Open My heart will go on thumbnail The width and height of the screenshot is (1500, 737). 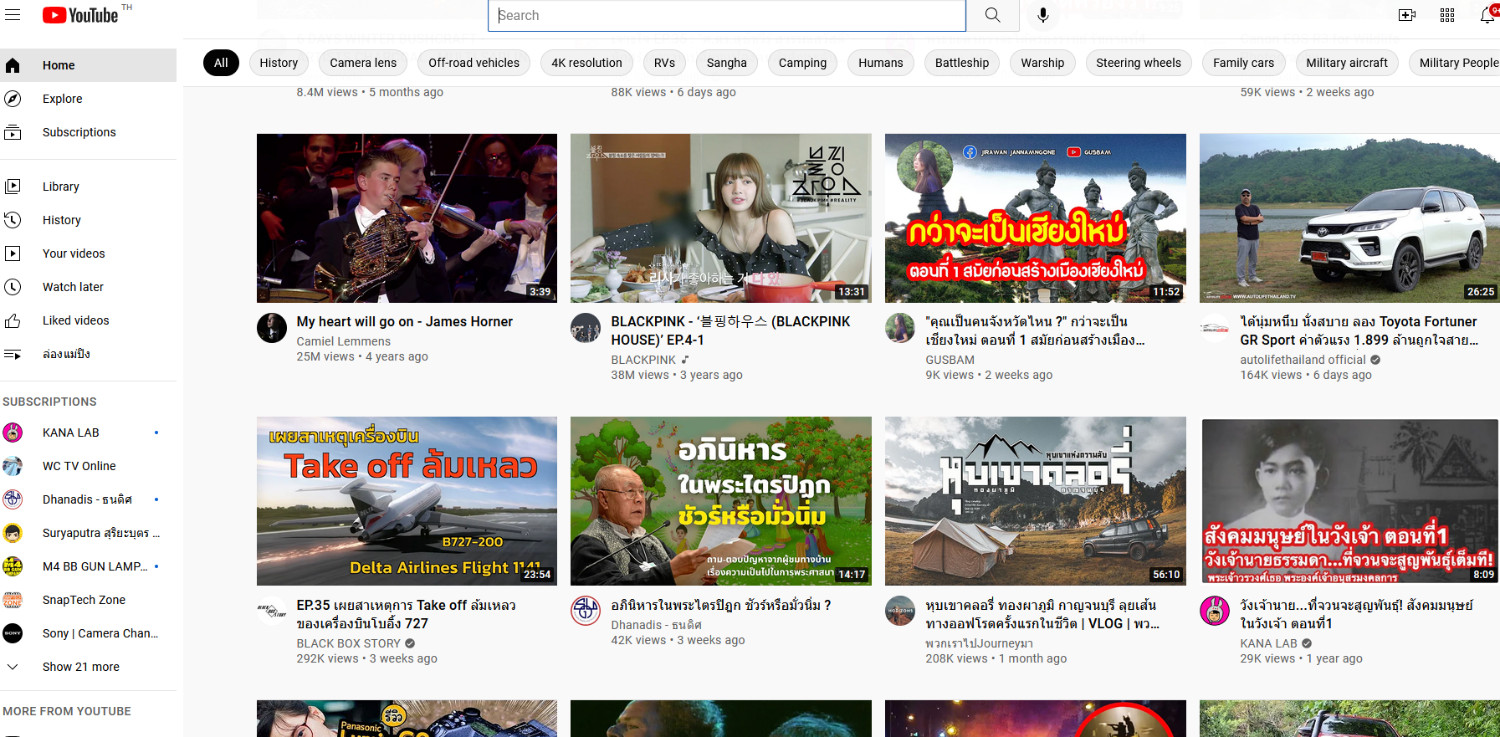click(407, 218)
